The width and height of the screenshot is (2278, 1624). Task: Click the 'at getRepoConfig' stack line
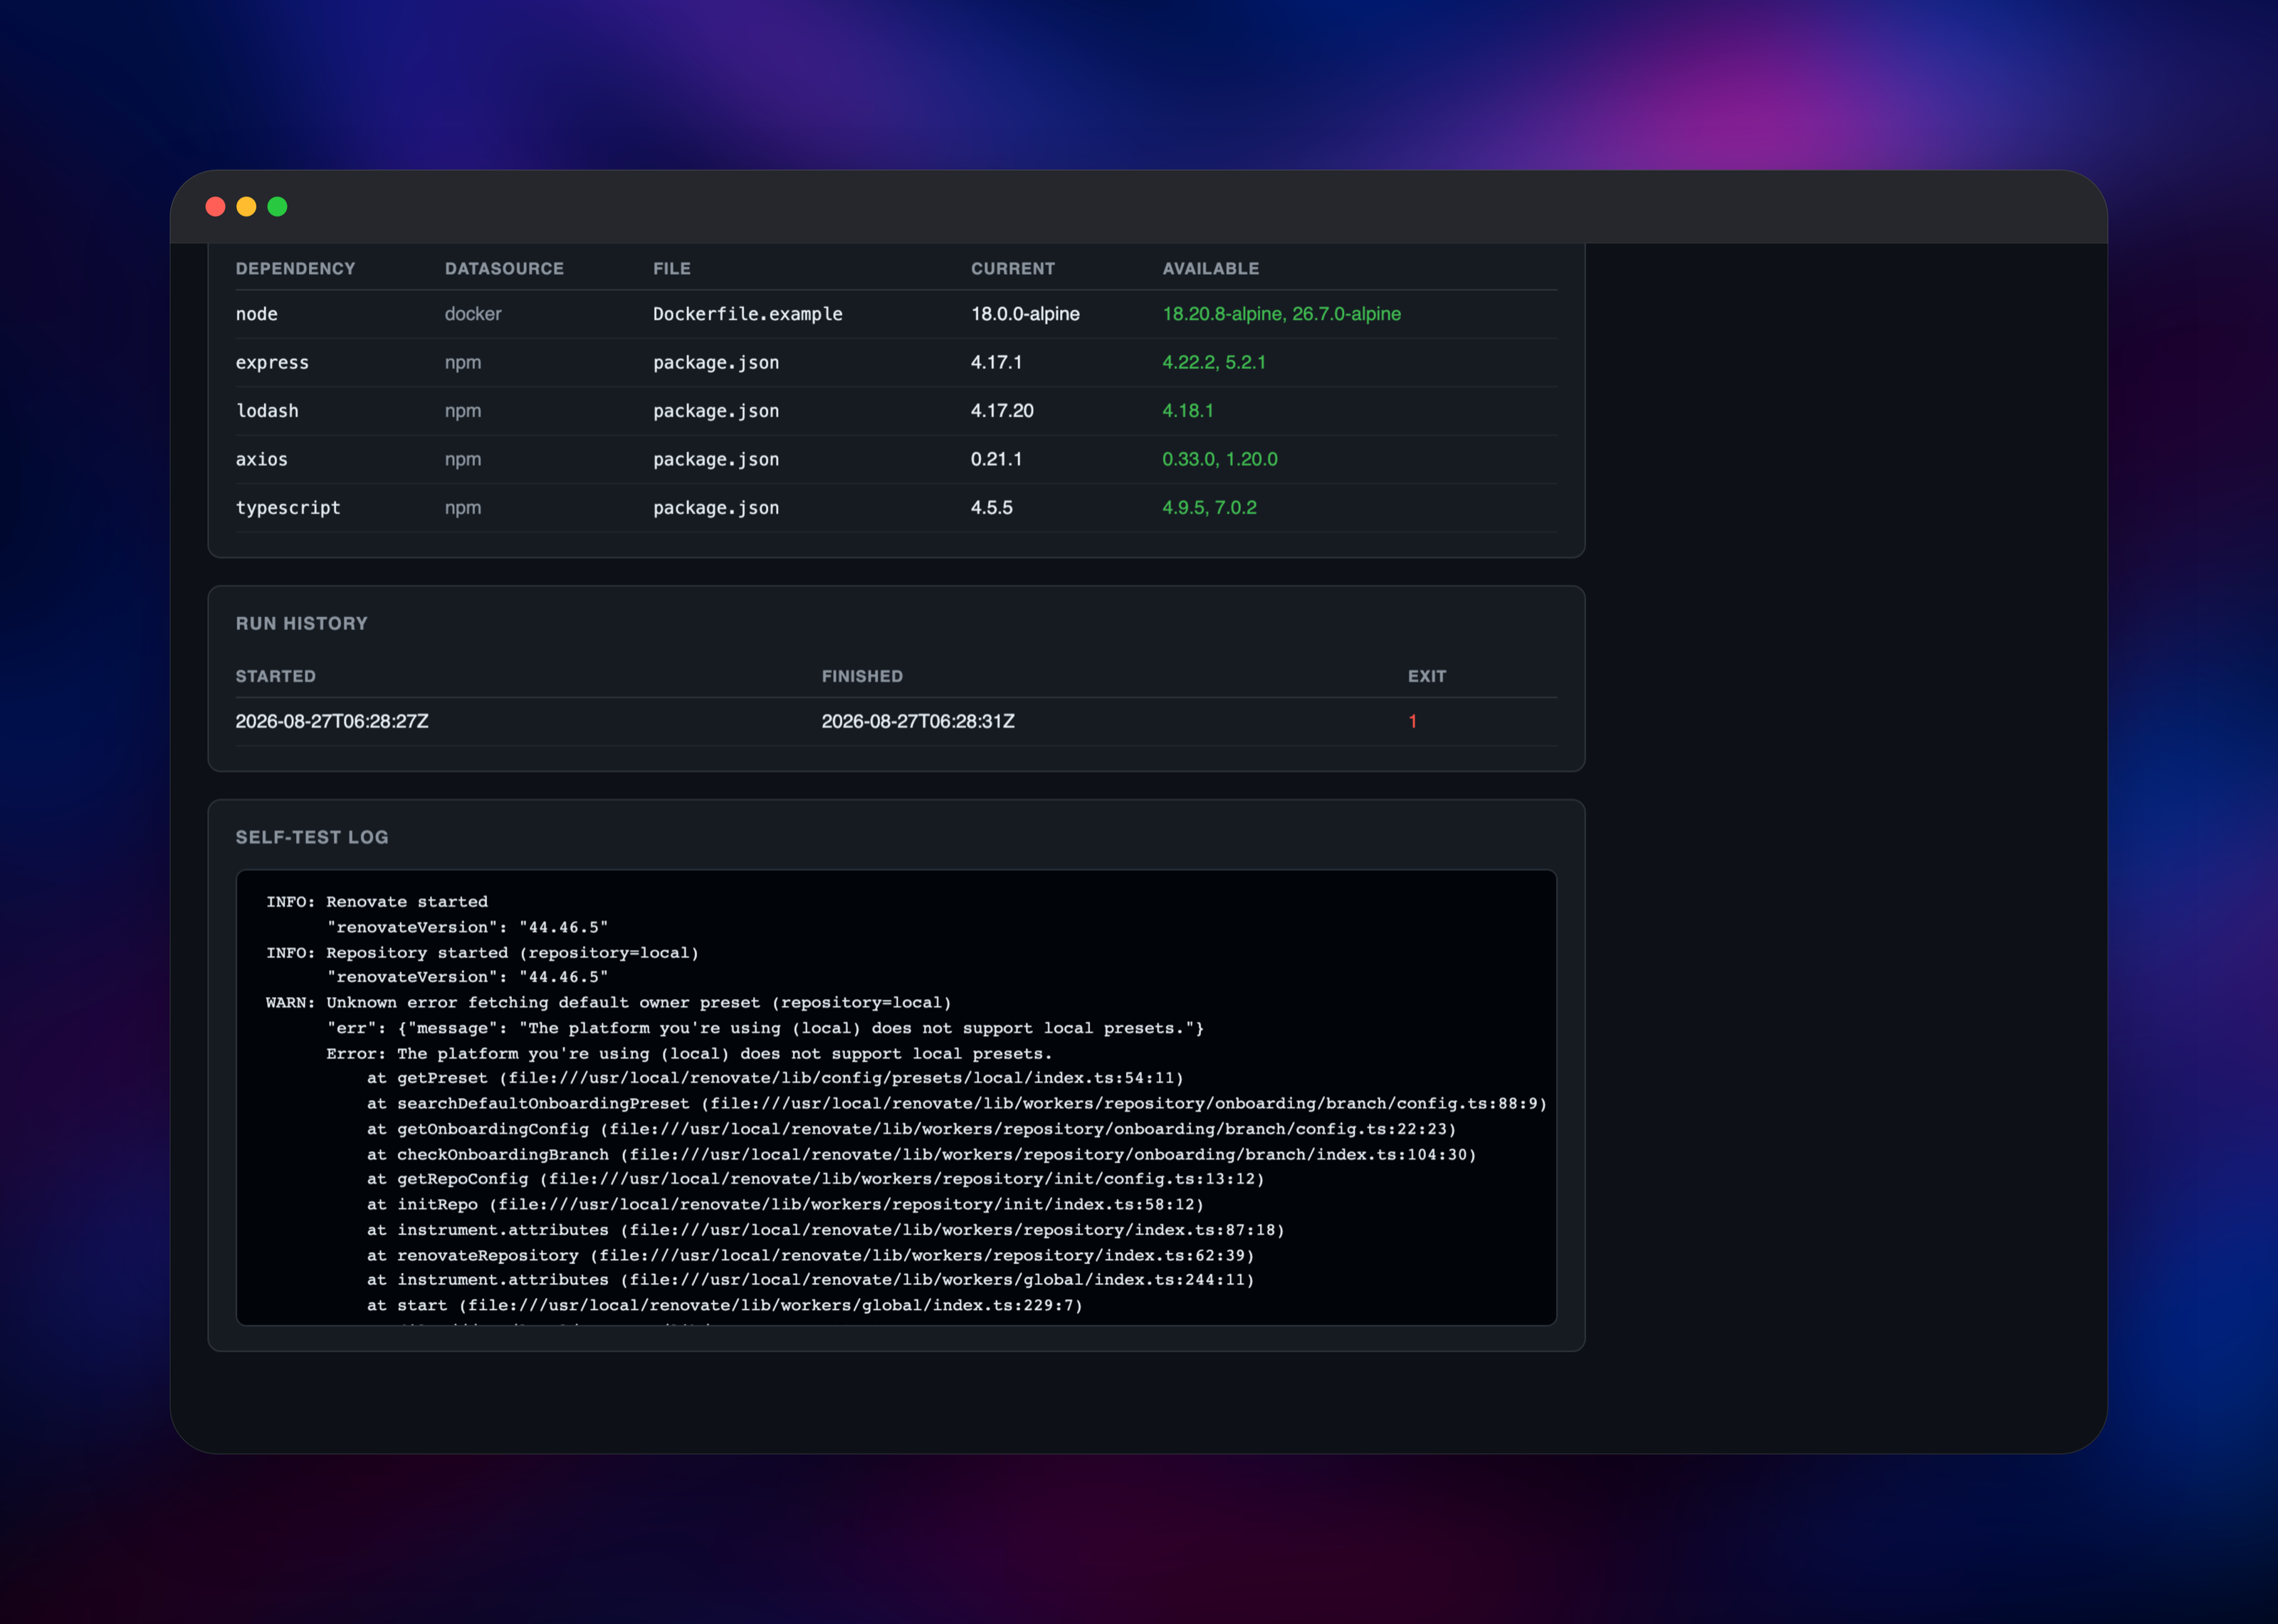(x=815, y=1180)
